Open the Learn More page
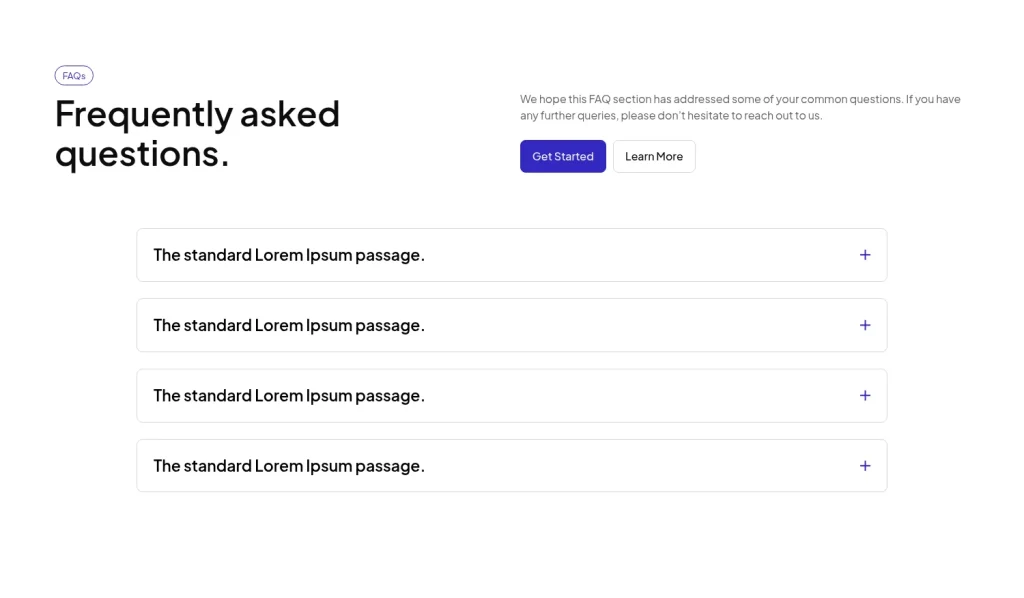 [x=654, y=156]
